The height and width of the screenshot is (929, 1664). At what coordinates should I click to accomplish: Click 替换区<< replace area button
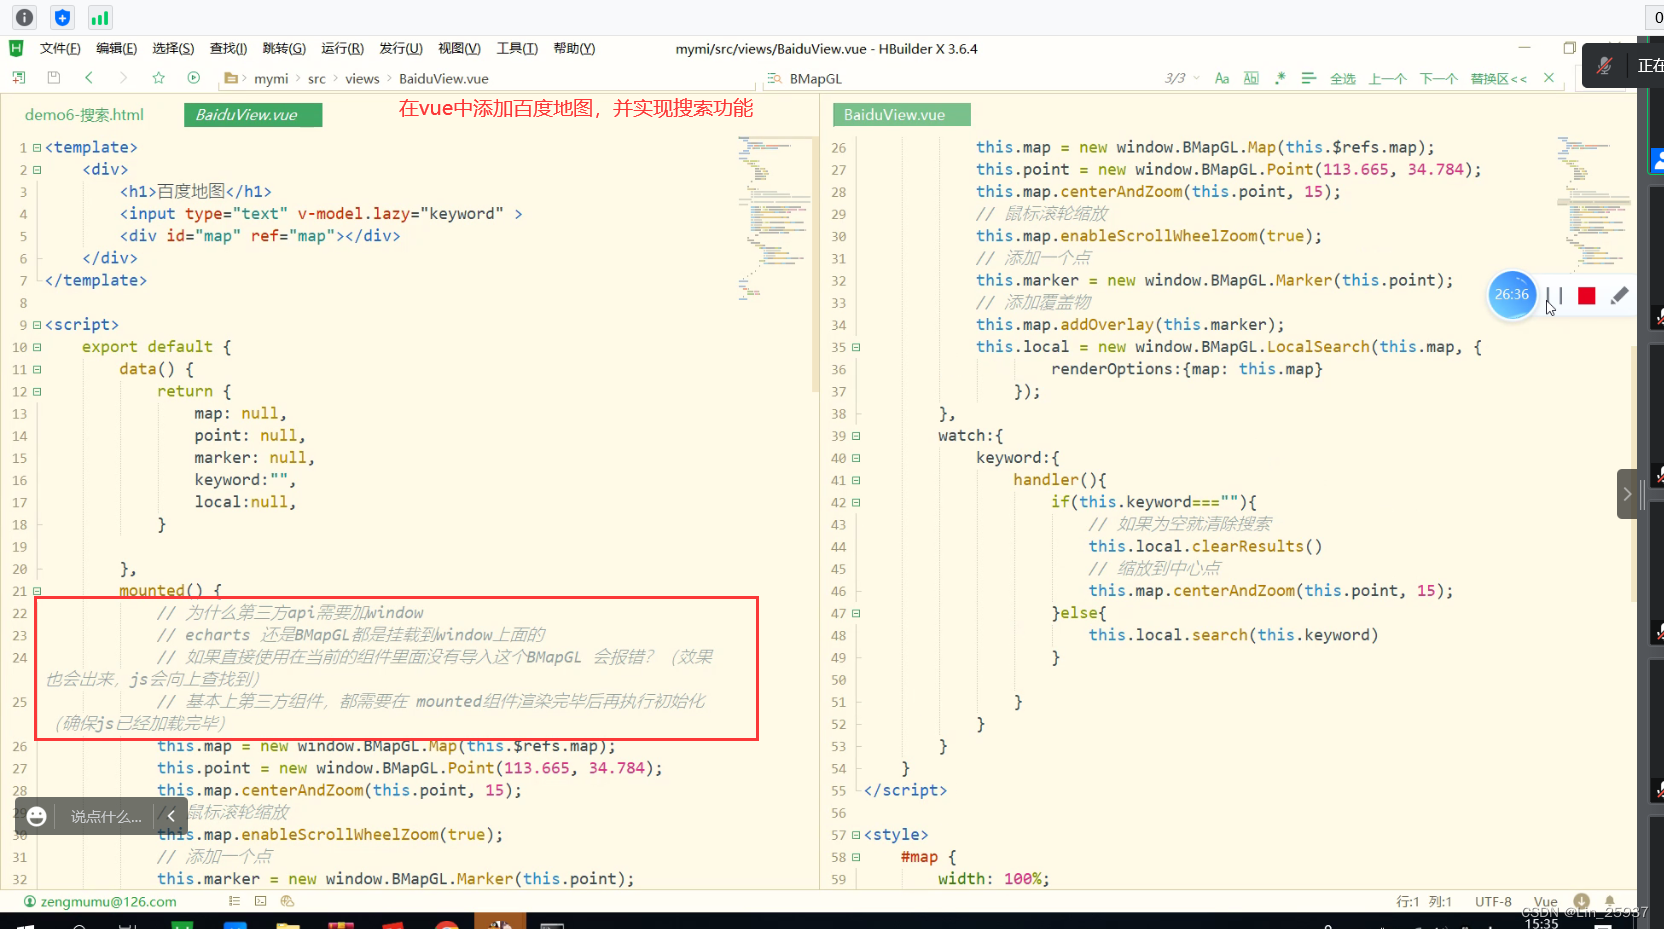(x=1499, y=79)
